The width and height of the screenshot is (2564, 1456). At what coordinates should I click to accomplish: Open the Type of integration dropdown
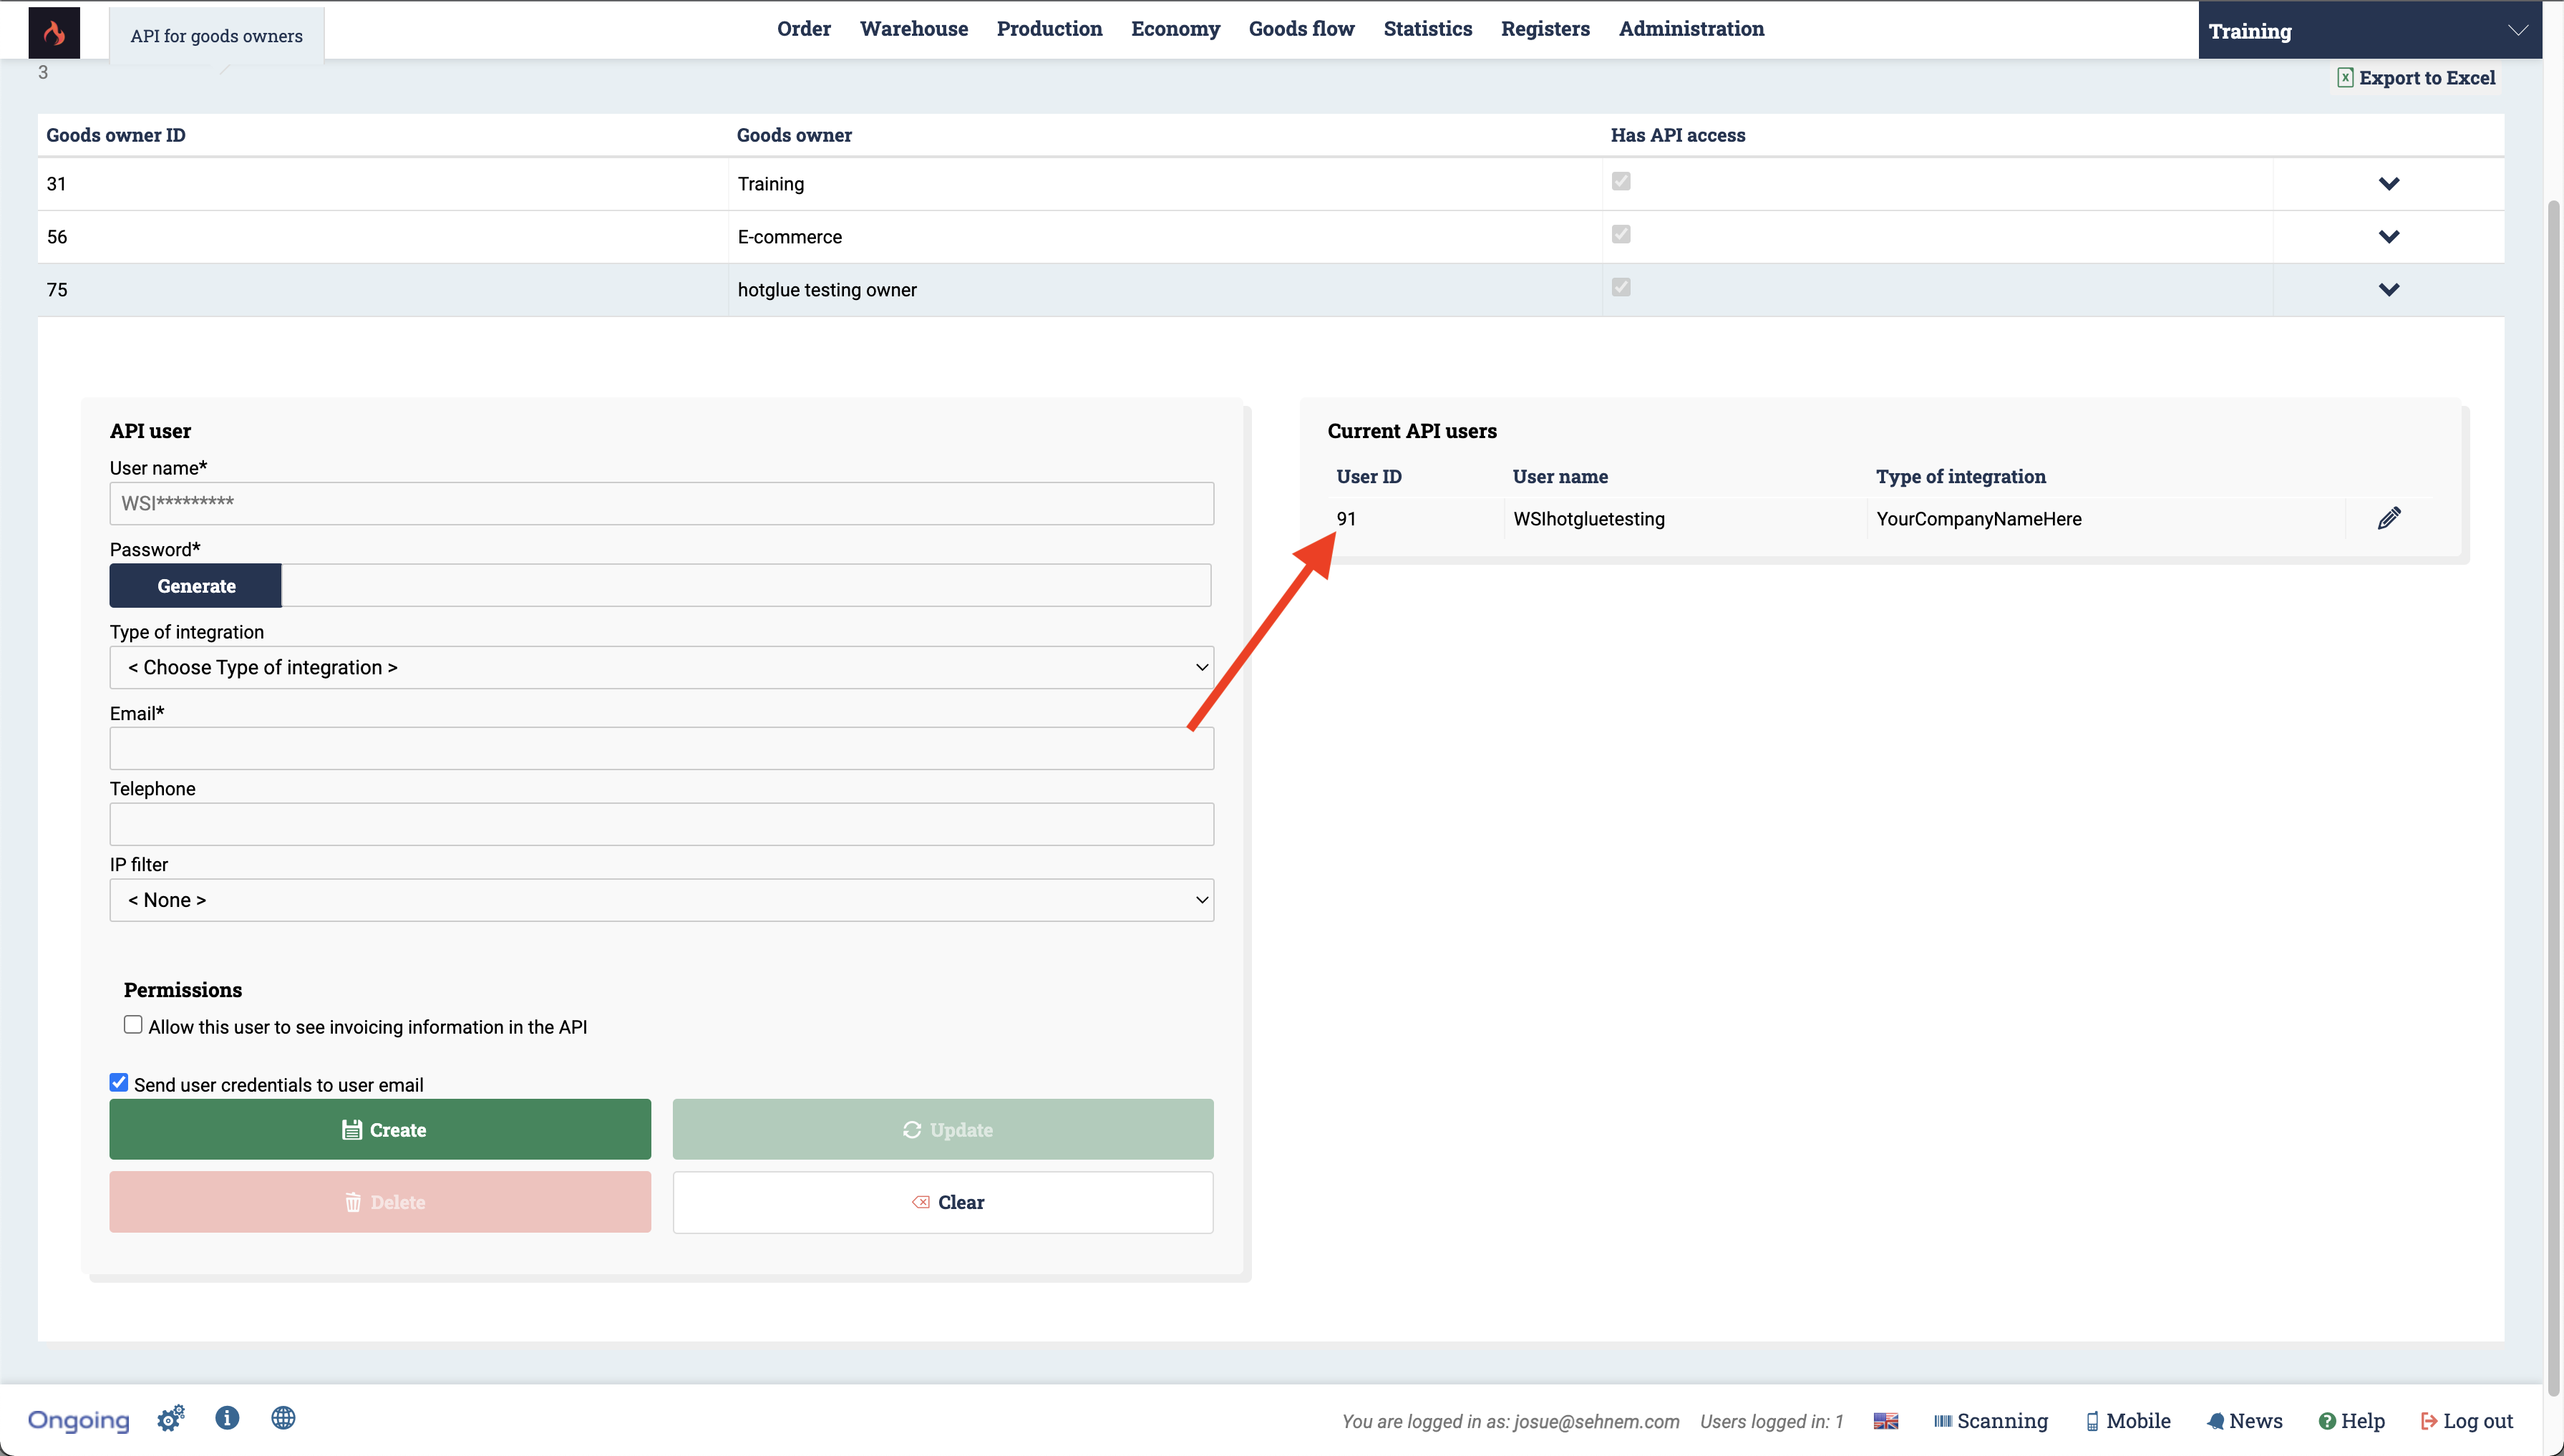661,667
